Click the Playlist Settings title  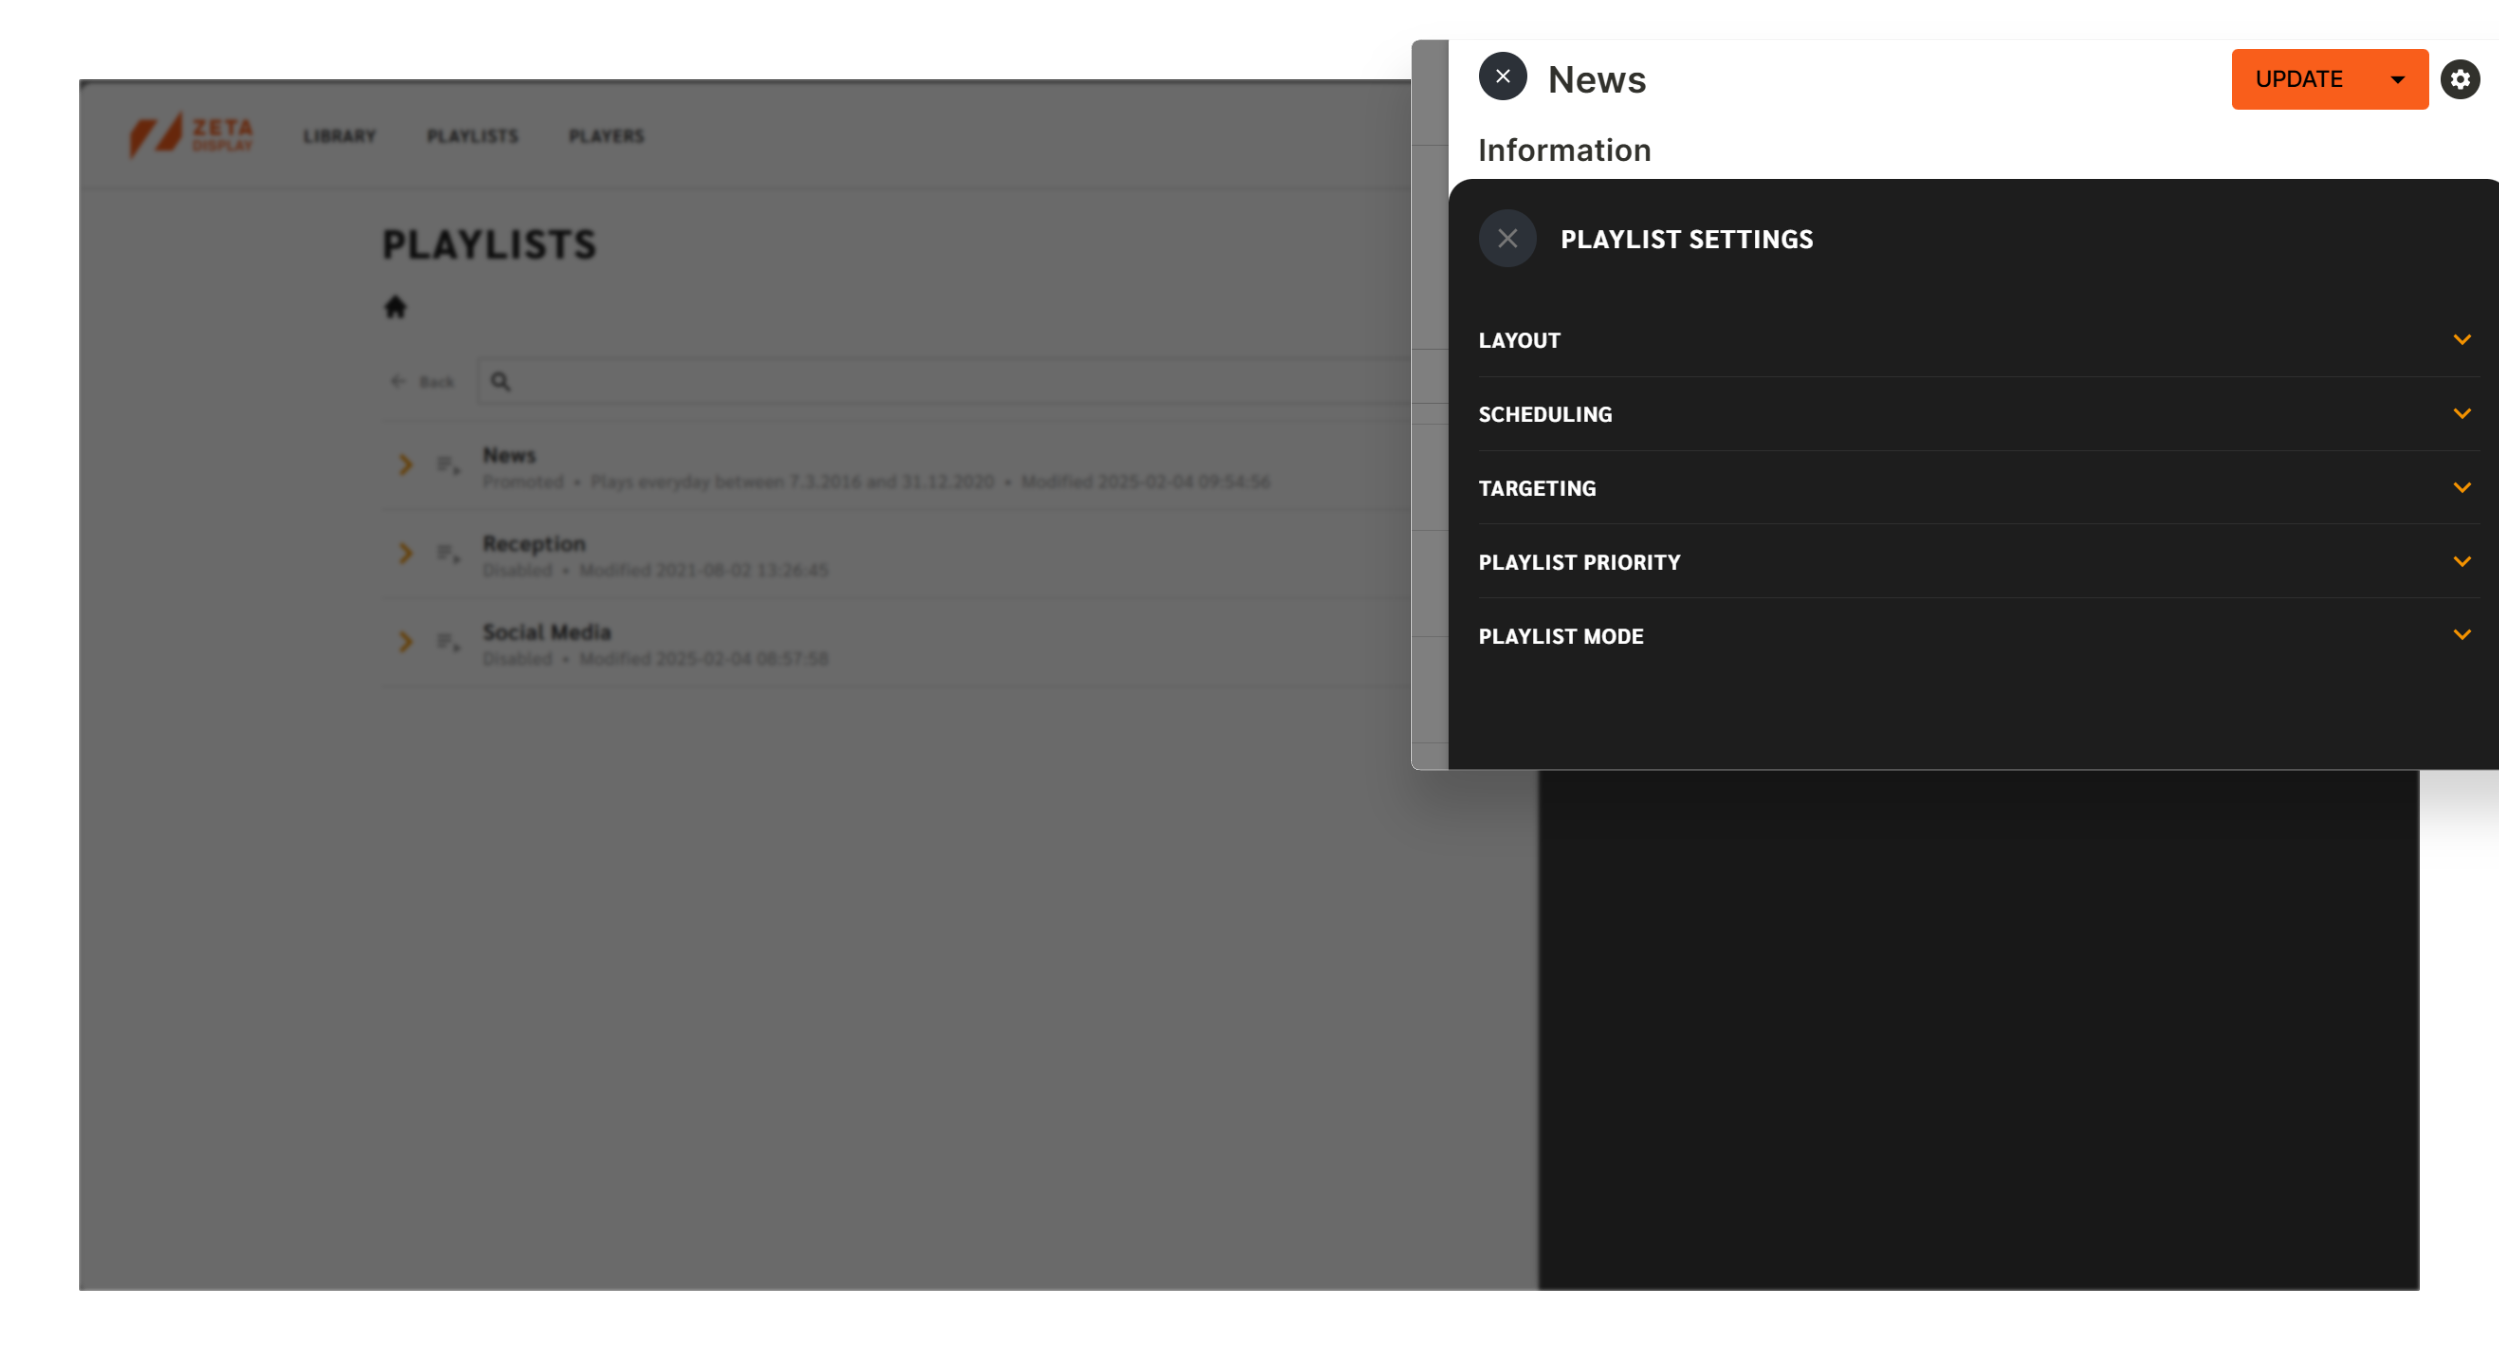(x=1686, y=240)
